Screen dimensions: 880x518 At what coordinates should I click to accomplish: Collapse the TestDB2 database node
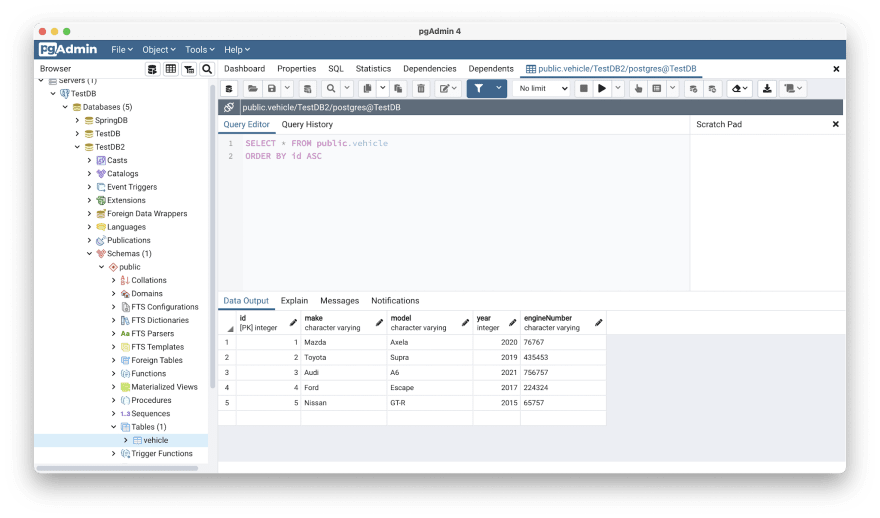(x=77, y=147)
